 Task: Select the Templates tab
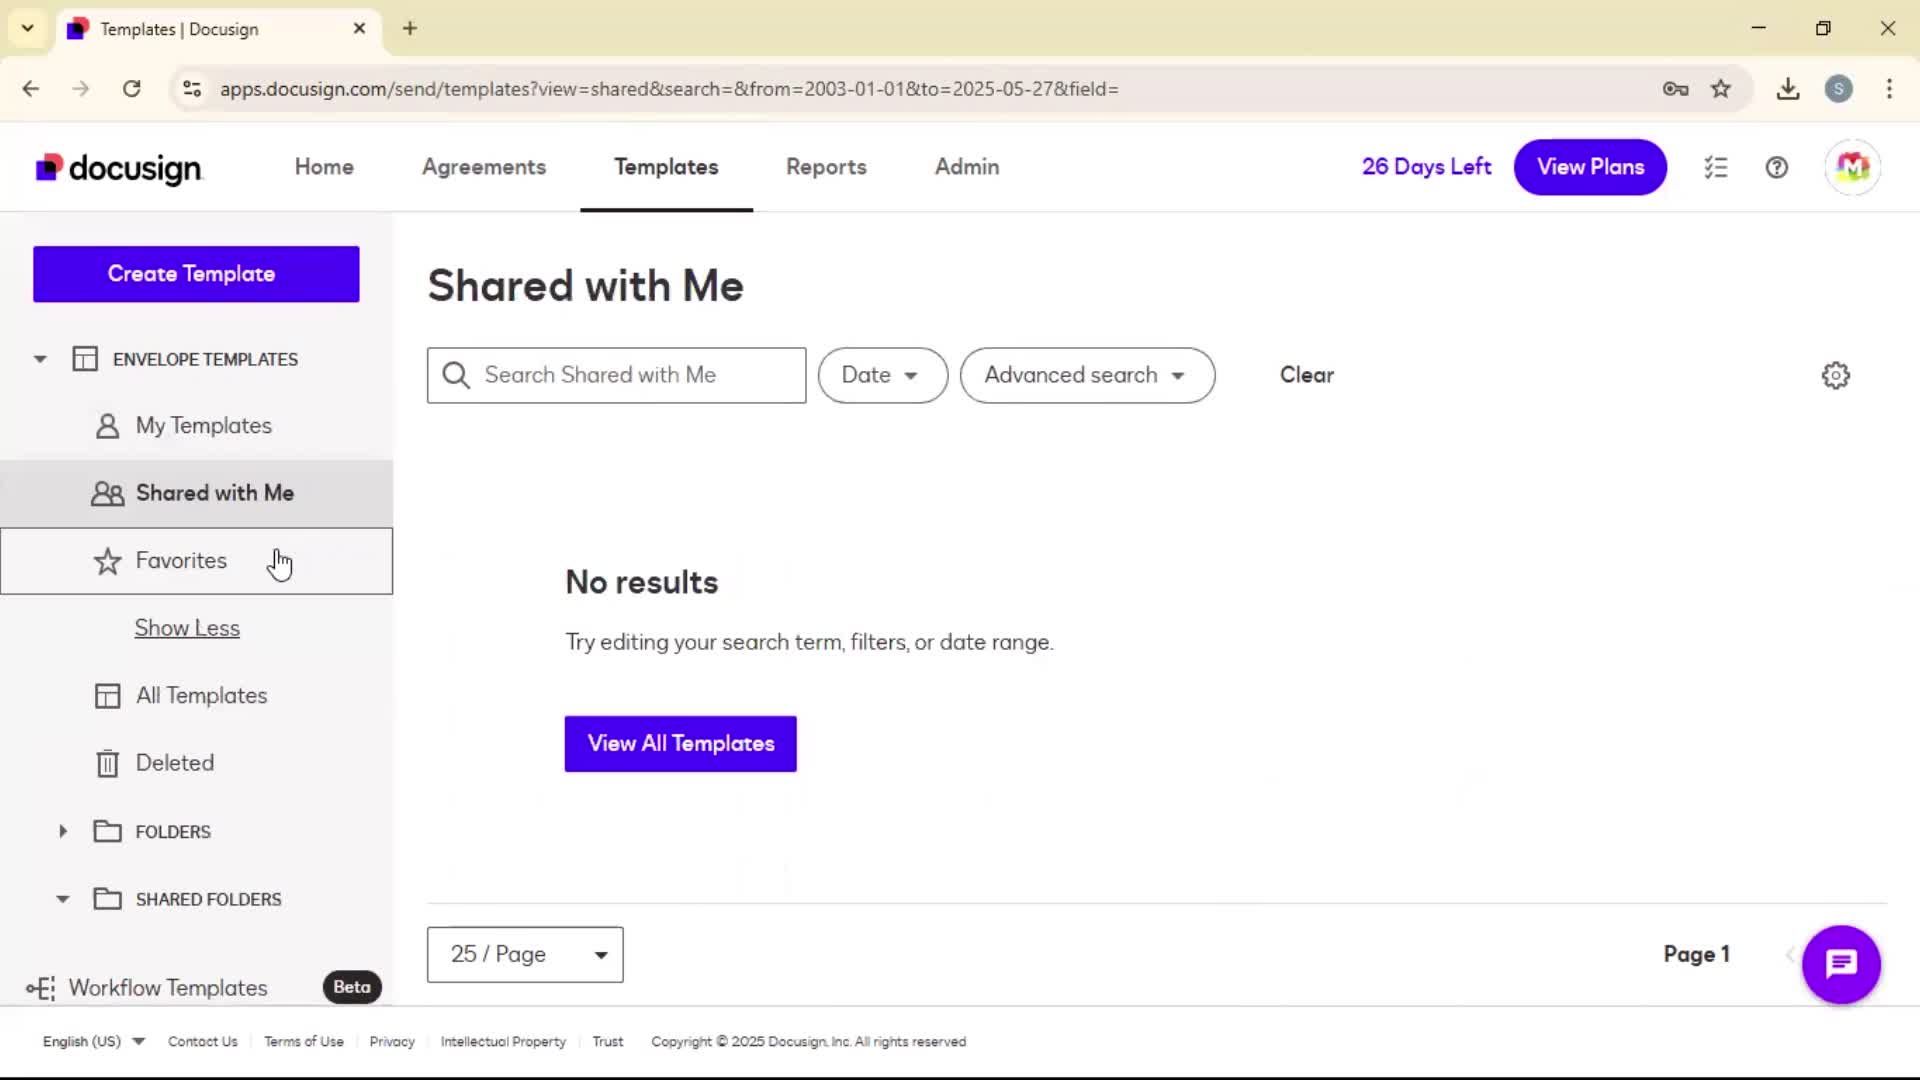[666, 167]
